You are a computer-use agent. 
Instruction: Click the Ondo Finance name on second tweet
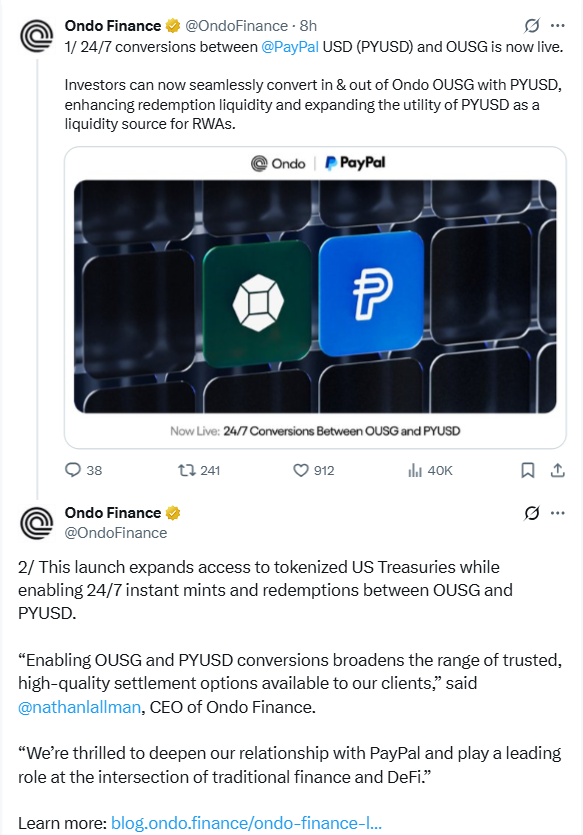(x=113, y=513)
